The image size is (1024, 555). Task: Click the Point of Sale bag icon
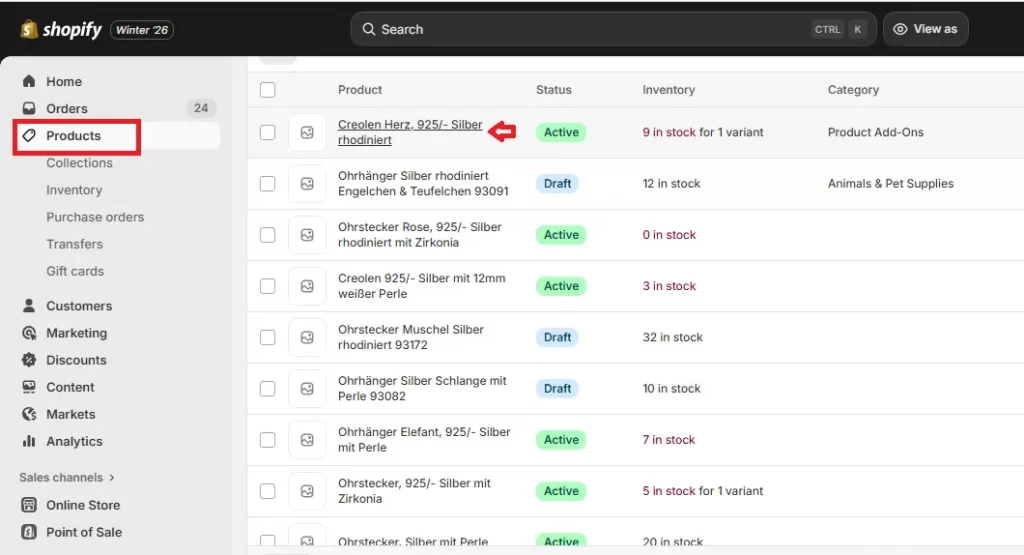pos(29,531)
